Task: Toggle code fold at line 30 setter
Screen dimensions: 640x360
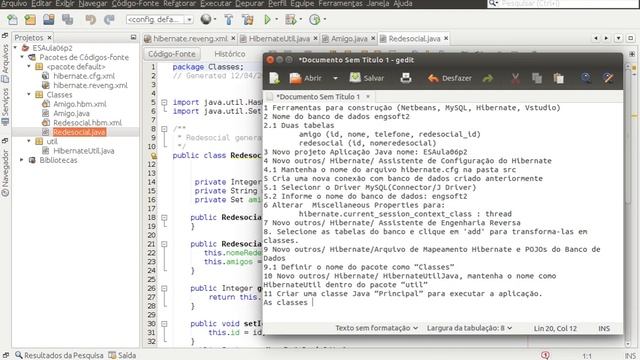Action: 164,324
